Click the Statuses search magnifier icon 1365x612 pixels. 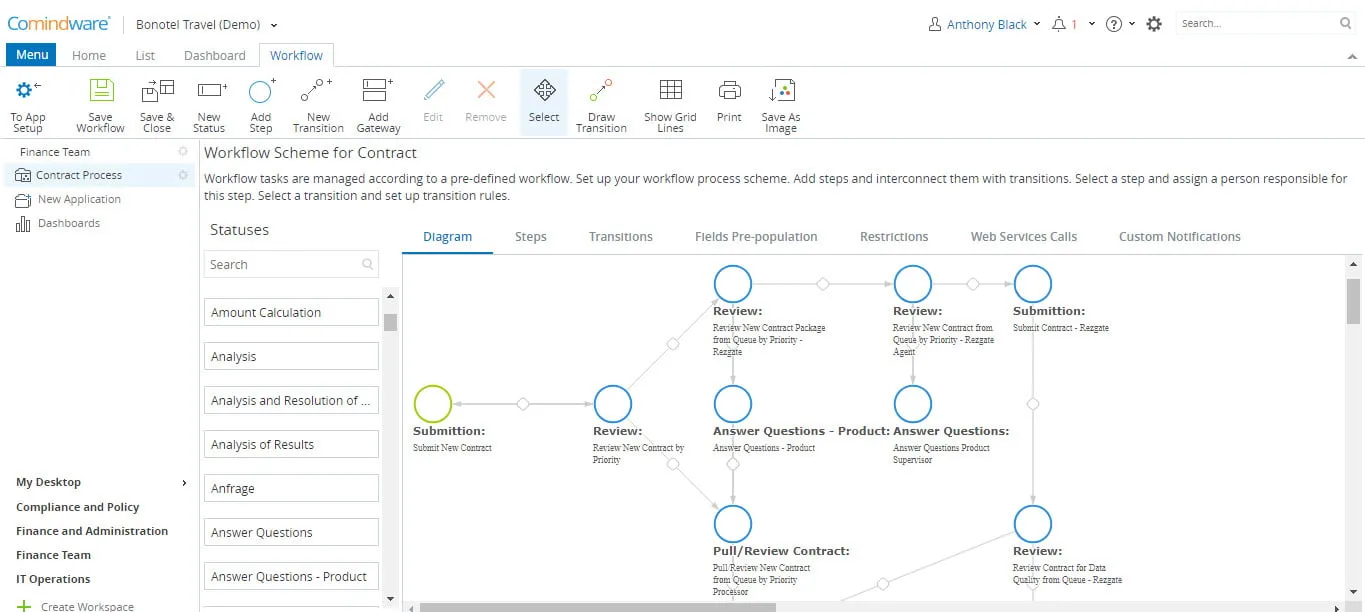click(368, 264)
